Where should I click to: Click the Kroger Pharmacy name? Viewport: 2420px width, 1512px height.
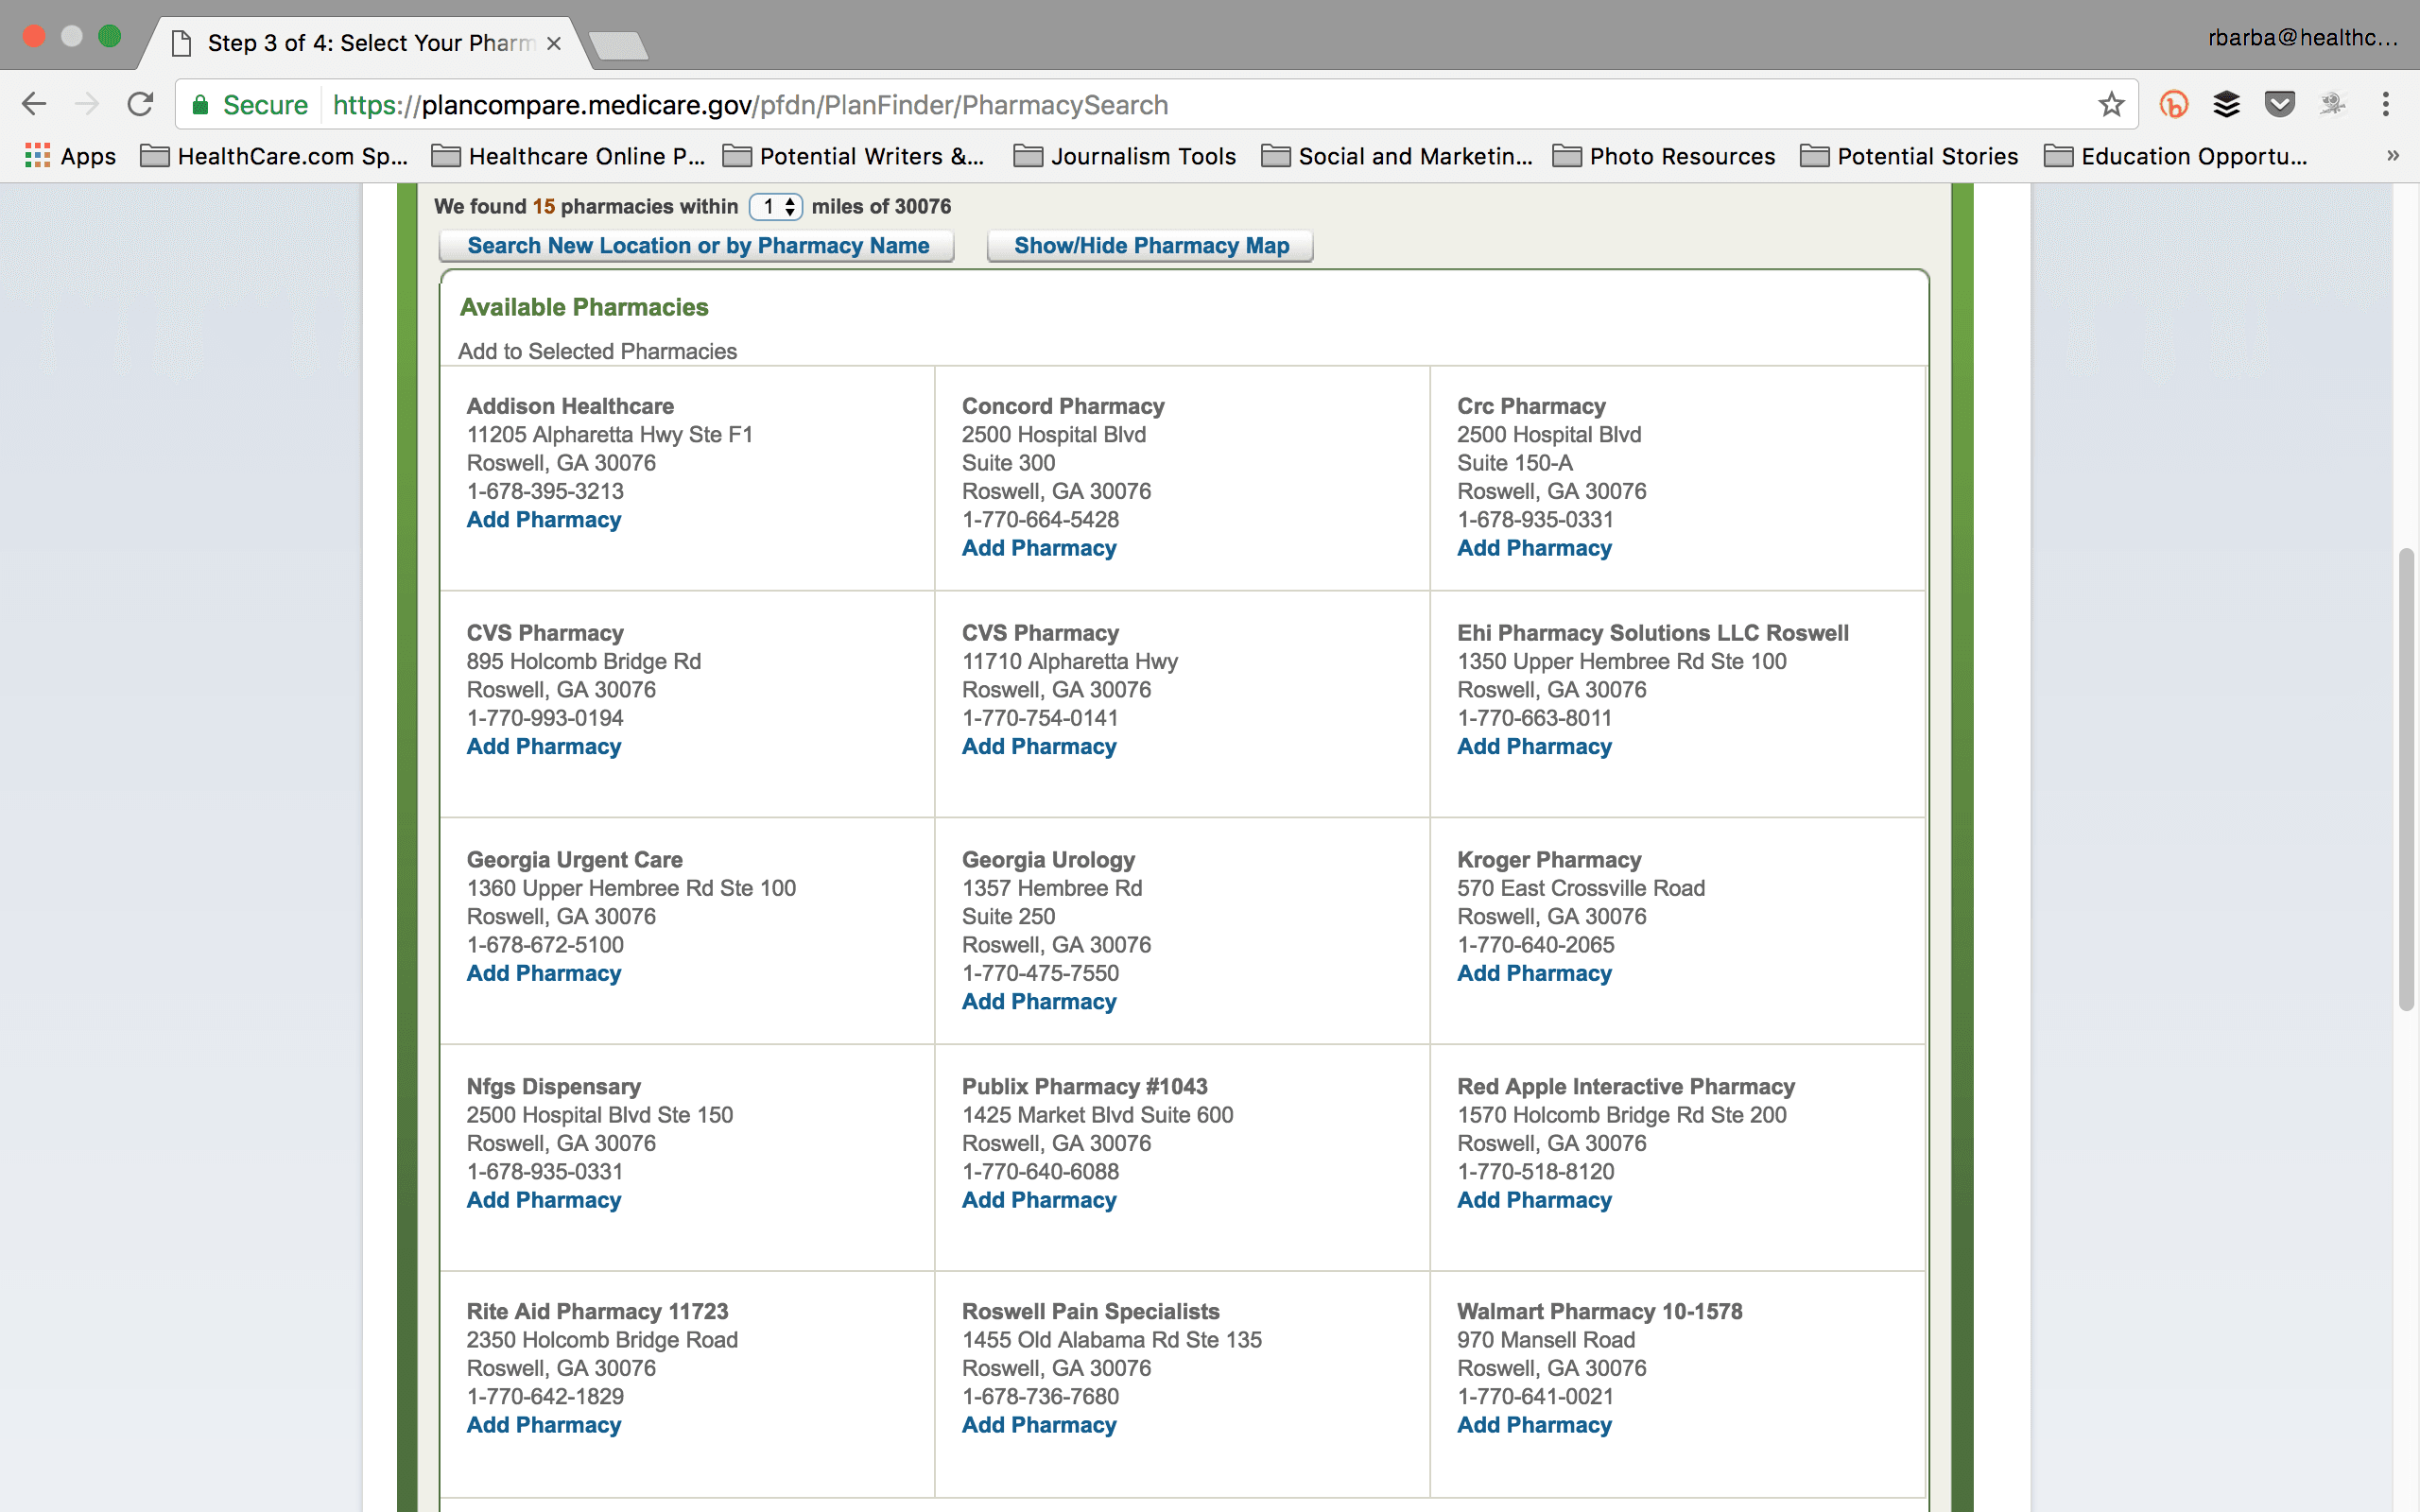tap(1549, 860)
